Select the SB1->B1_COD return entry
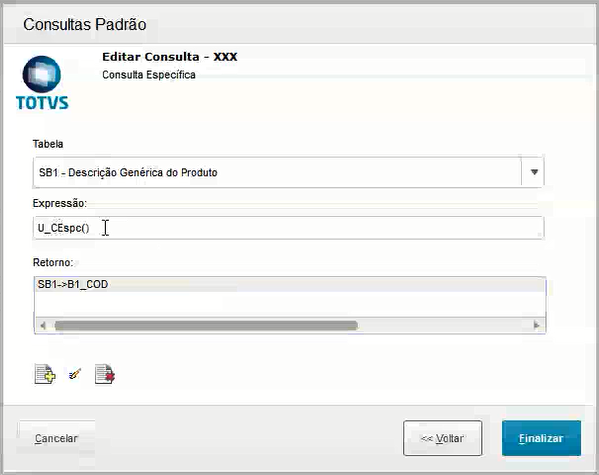 coord(290,285)
